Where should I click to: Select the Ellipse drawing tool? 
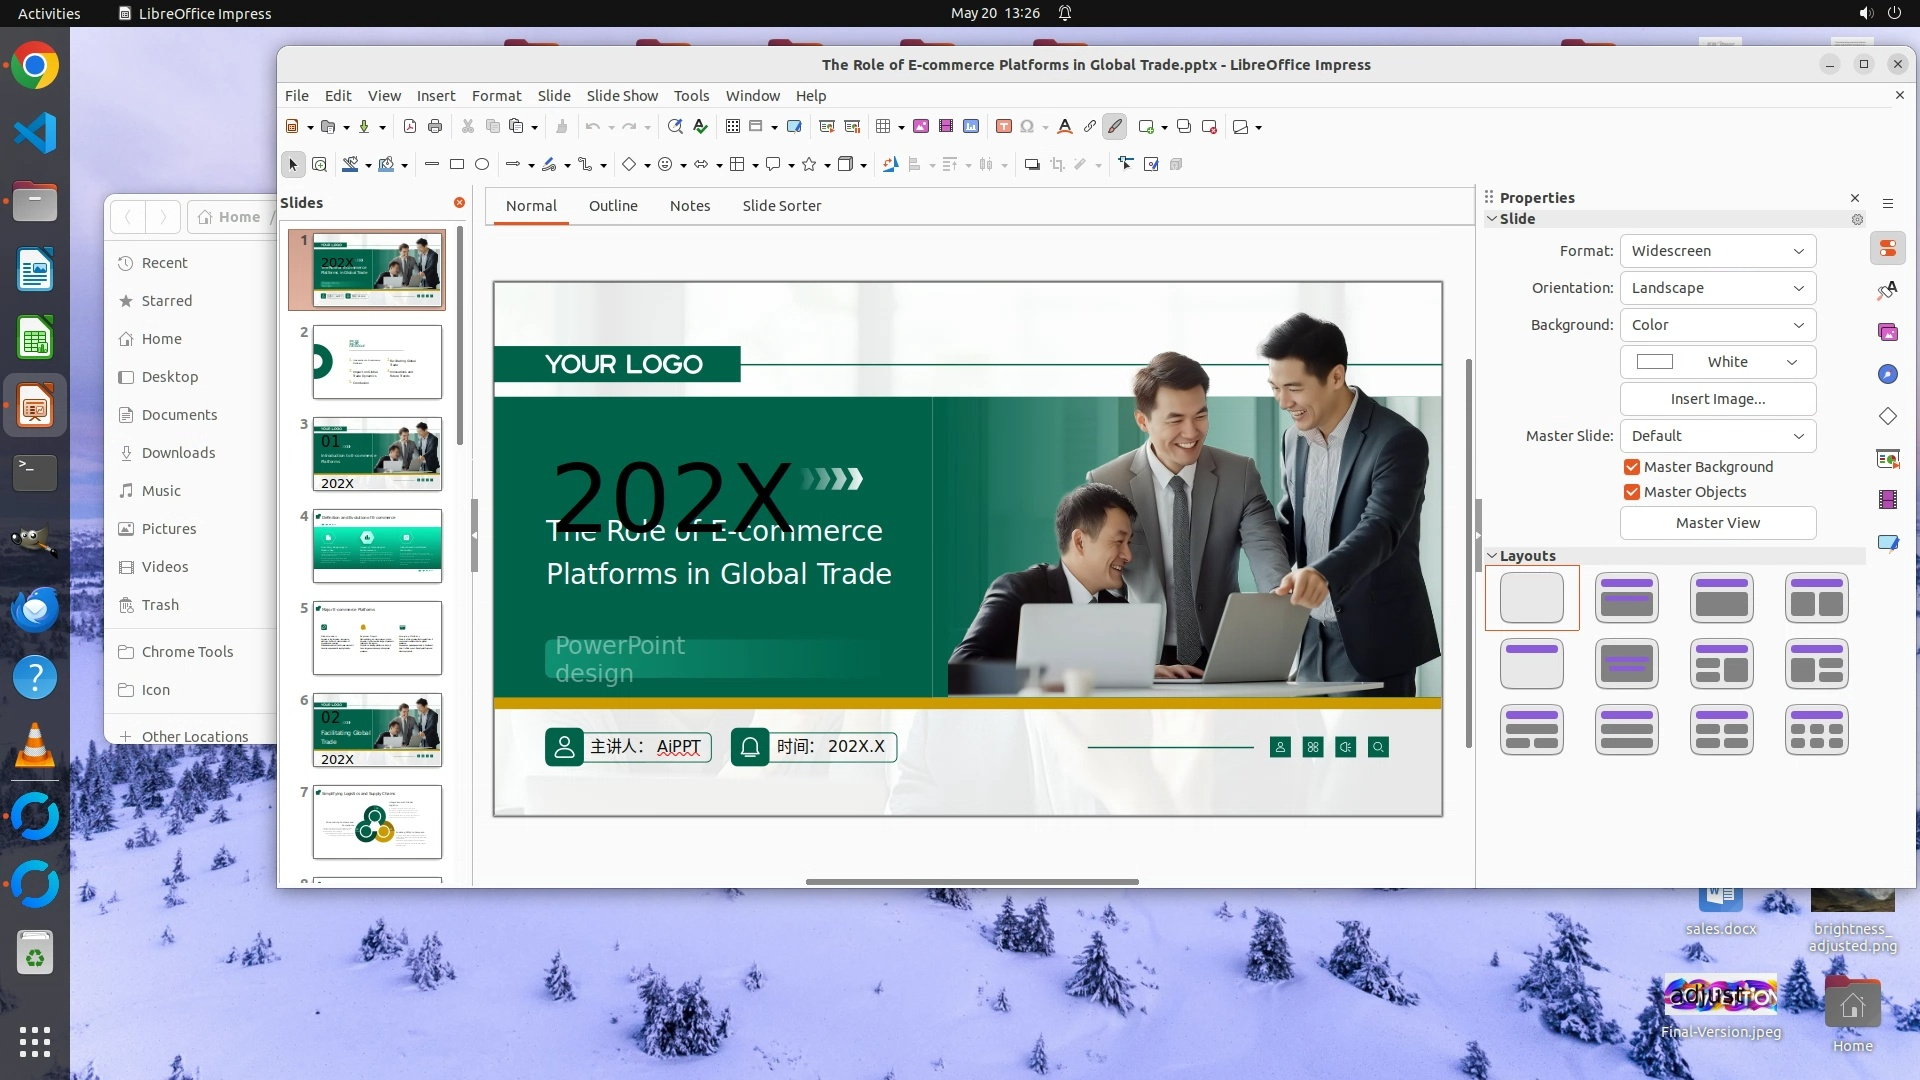482,165
